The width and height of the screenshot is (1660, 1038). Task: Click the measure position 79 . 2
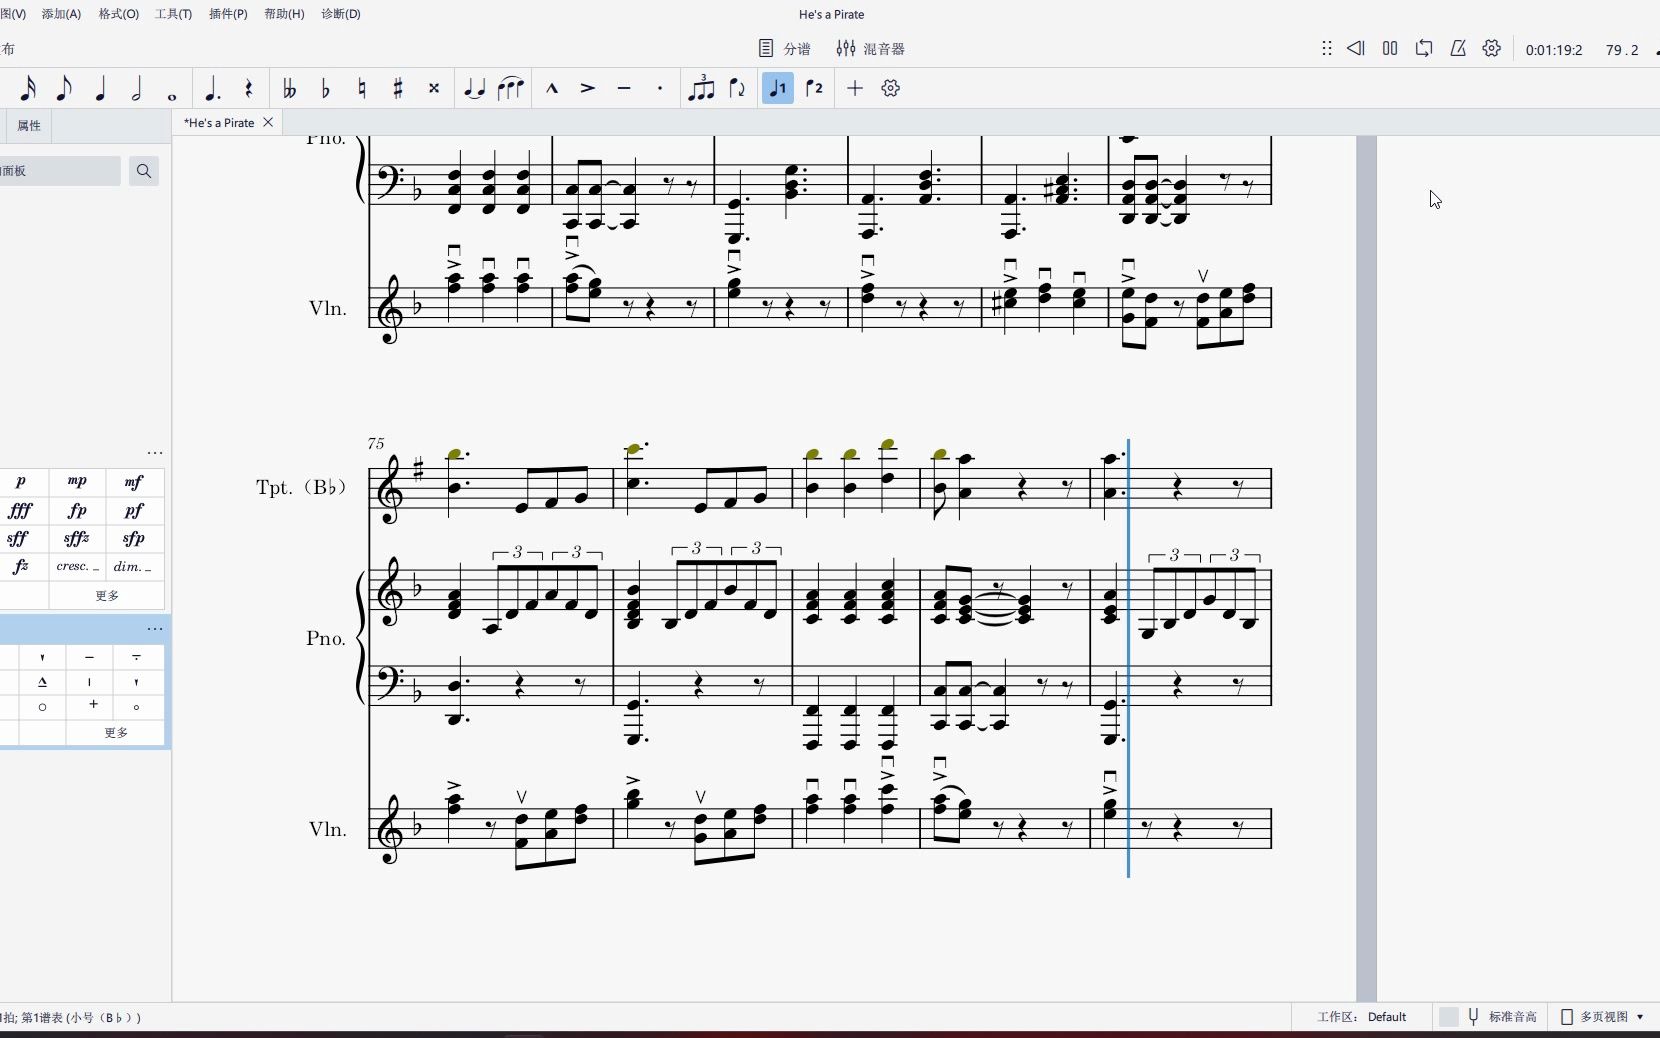point(1622,50)
